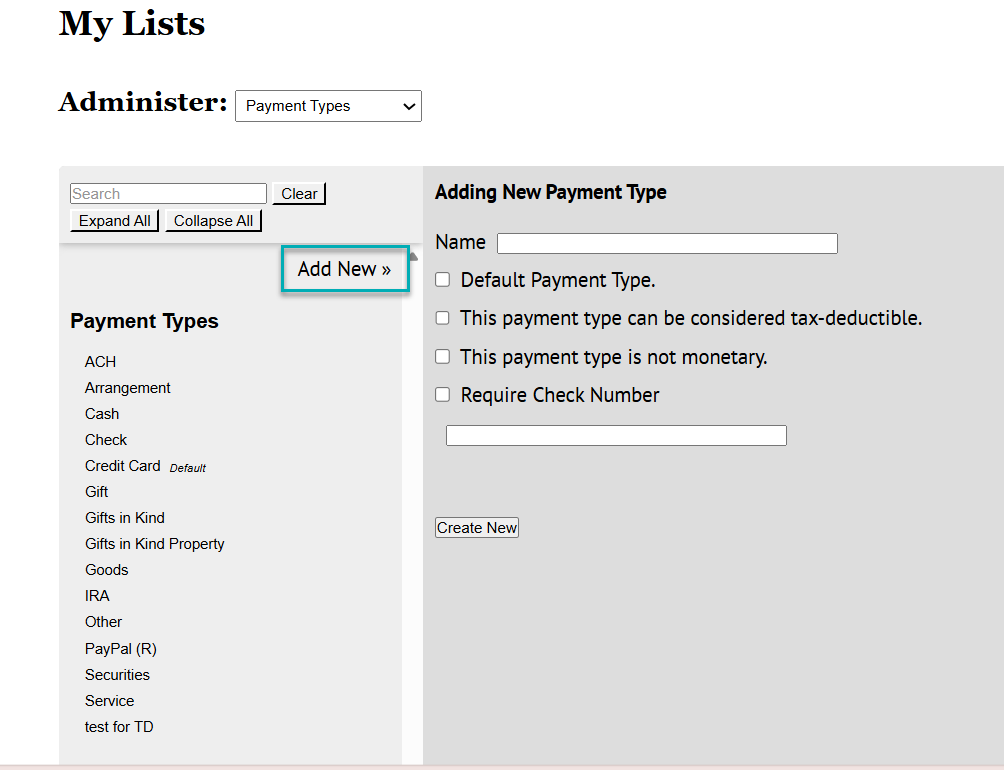Open the Administer Payment Types dropdown
The image size is (1004, 770).
click(x=328, y=106)
